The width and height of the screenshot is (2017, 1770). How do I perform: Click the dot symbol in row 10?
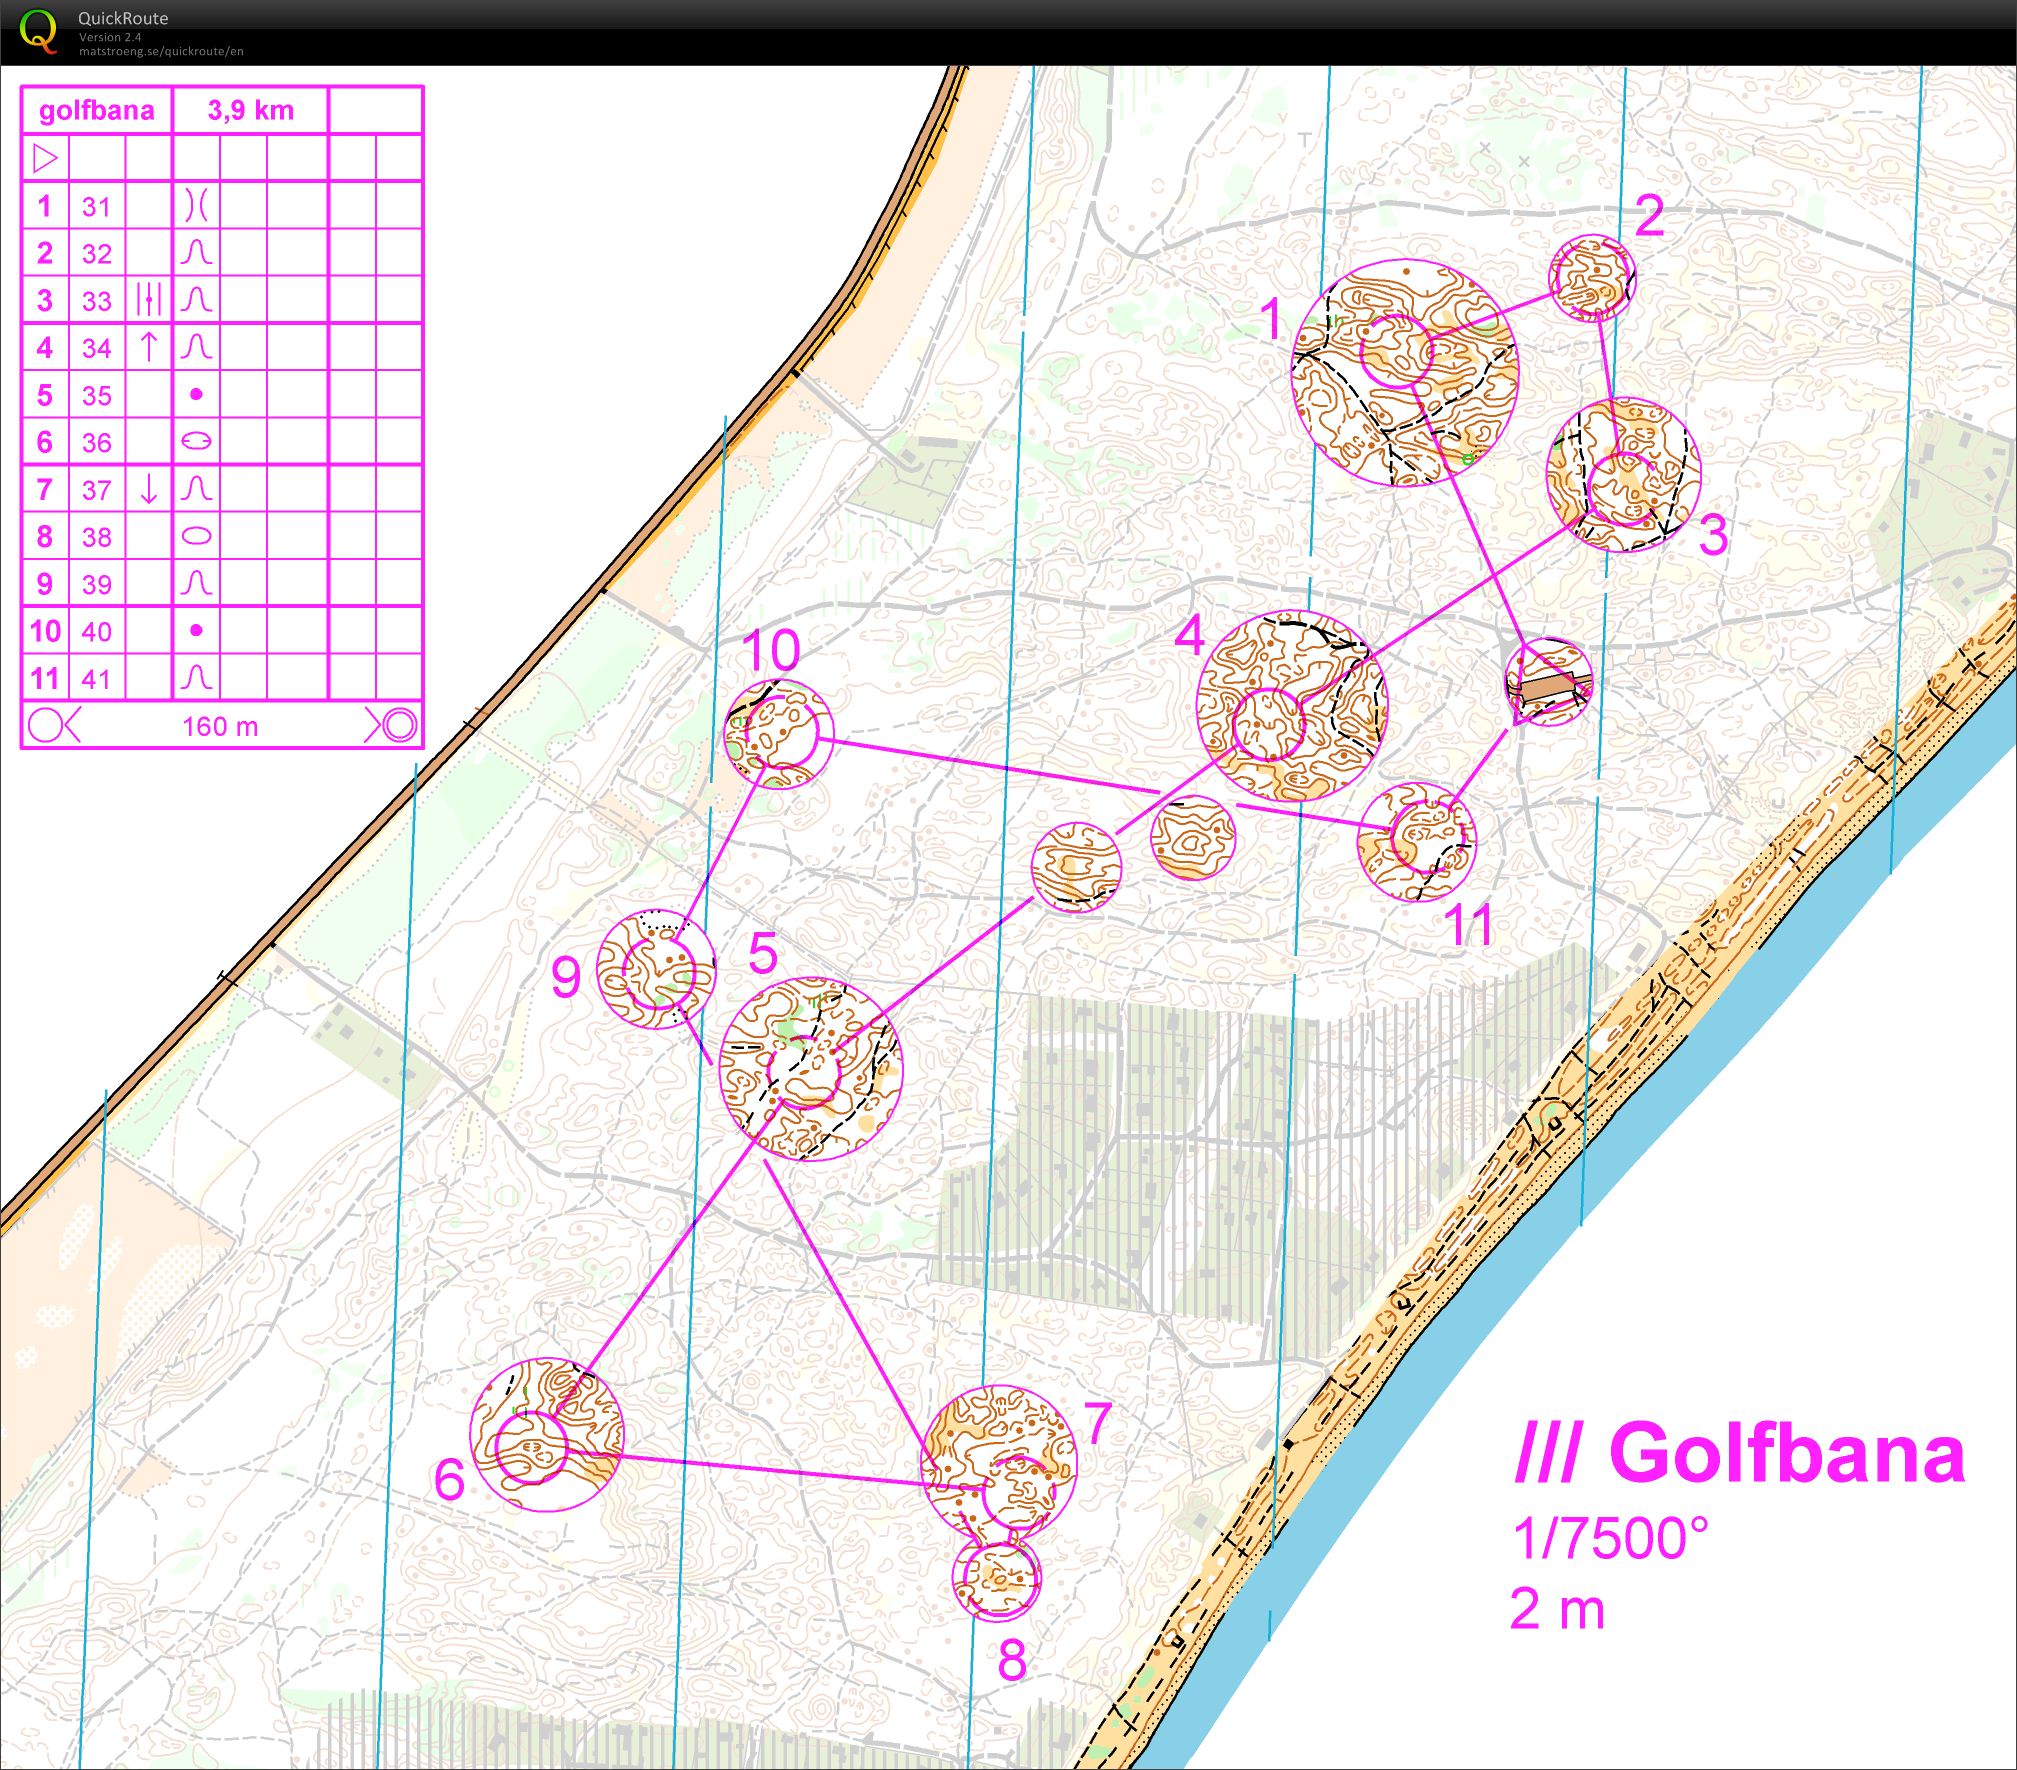pyautogui.click(x=196, y=630)
